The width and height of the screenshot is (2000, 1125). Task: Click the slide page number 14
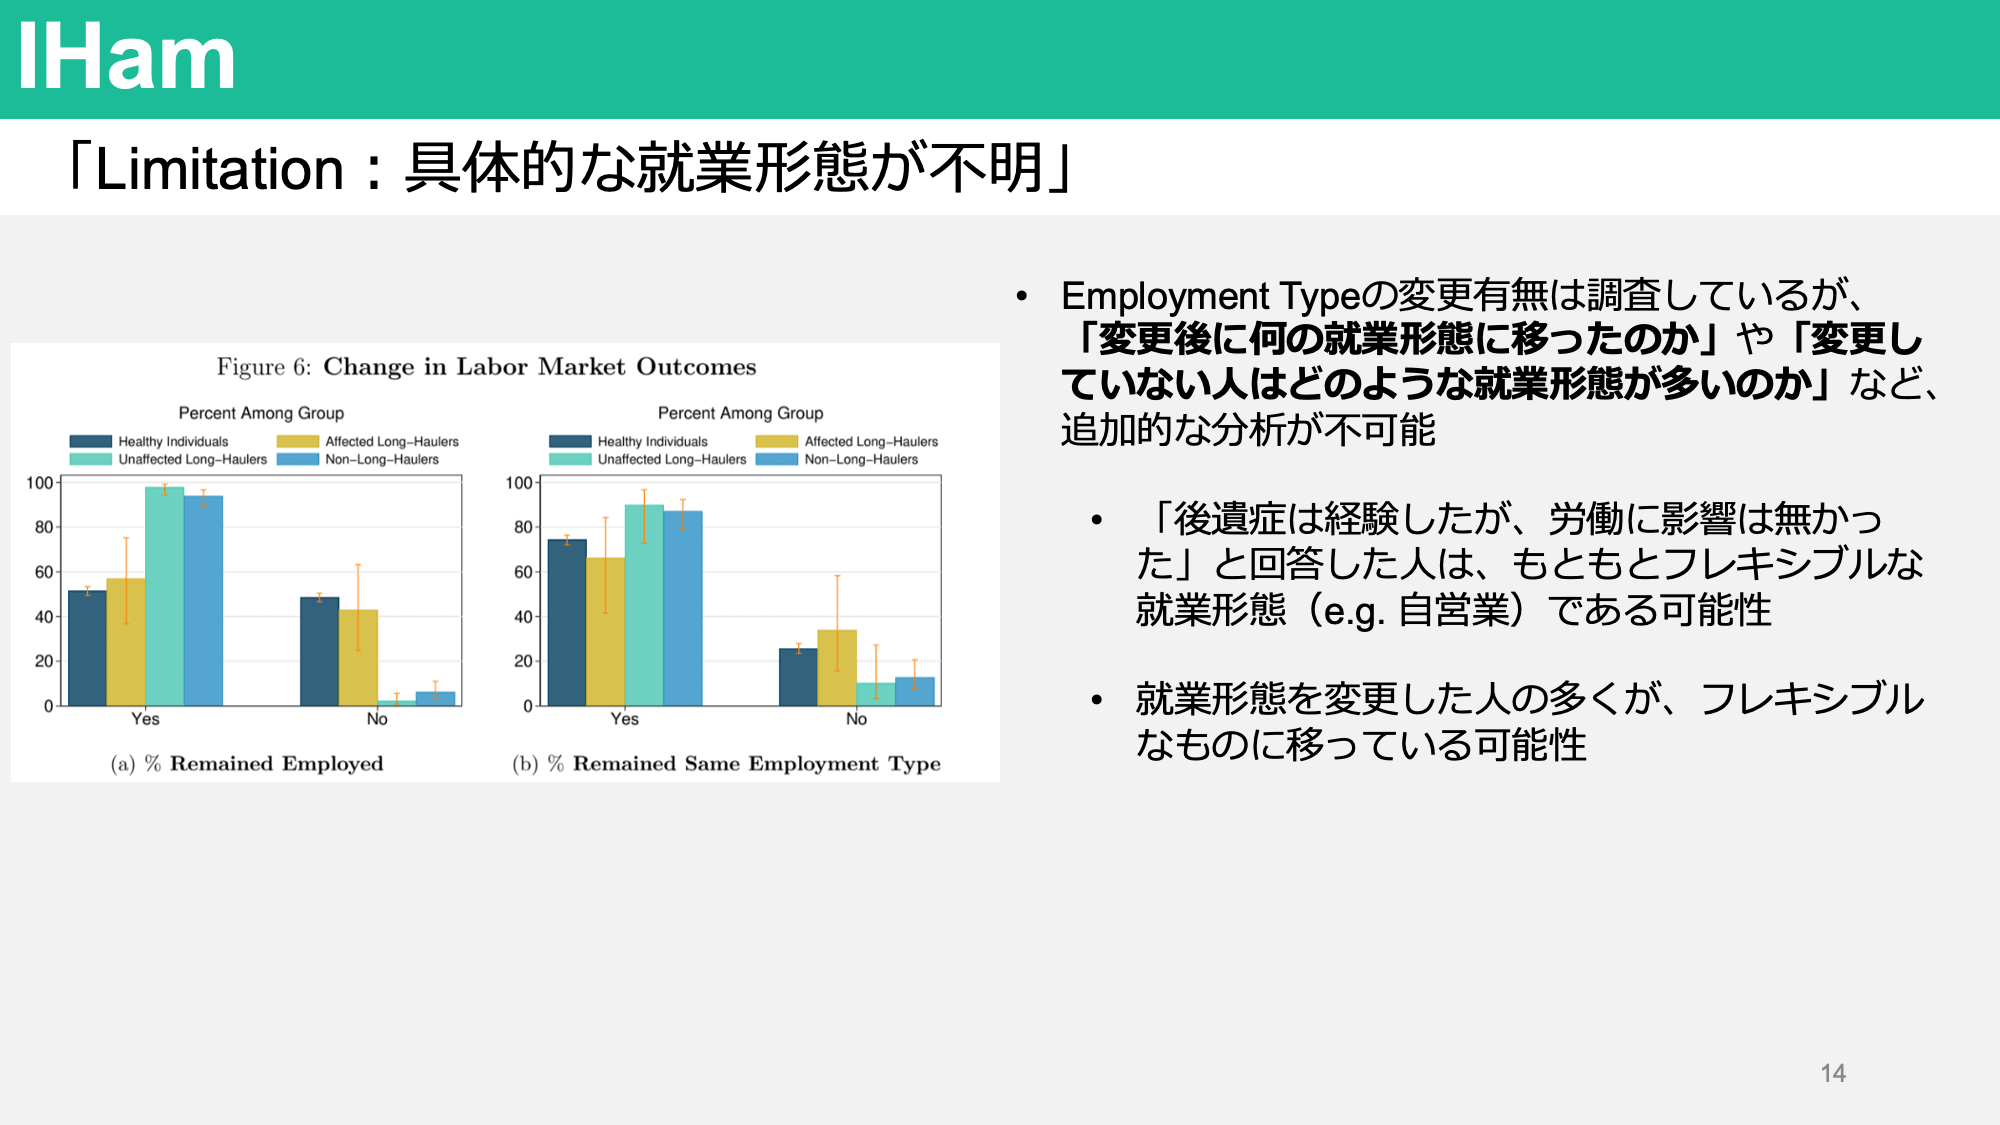click(1833, 1073)
